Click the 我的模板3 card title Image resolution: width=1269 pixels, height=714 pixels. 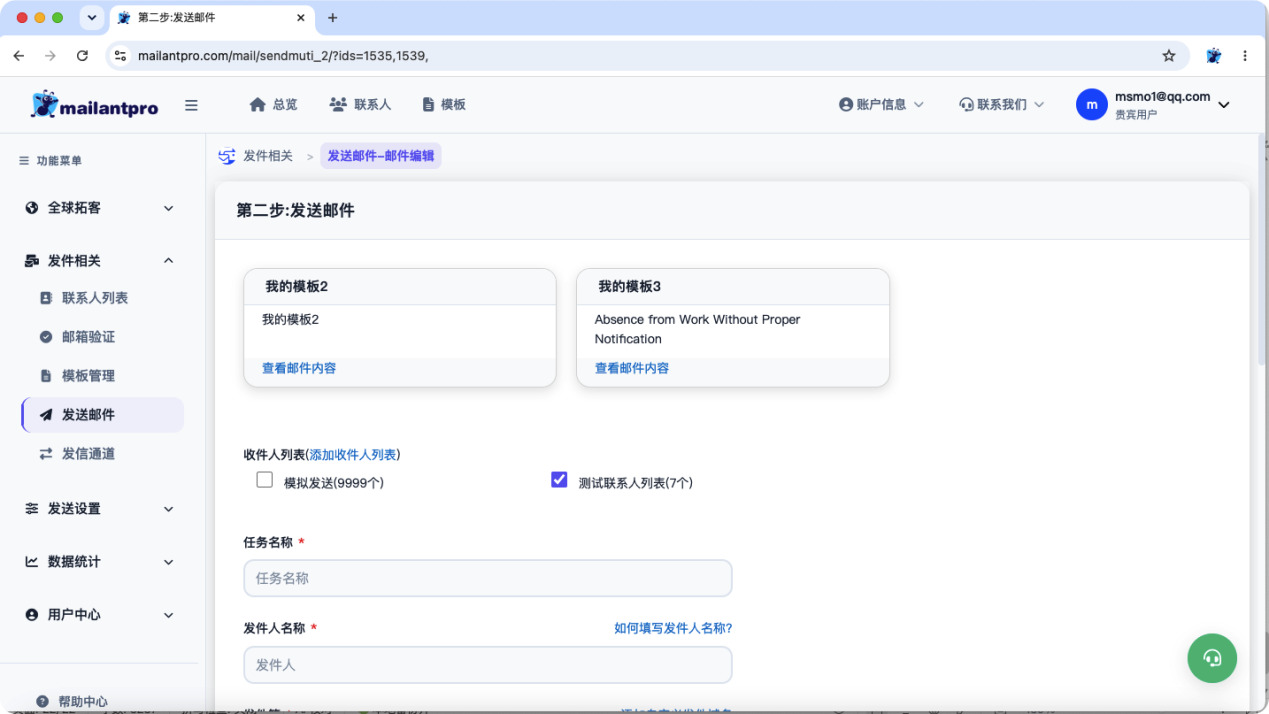[630, 287]
